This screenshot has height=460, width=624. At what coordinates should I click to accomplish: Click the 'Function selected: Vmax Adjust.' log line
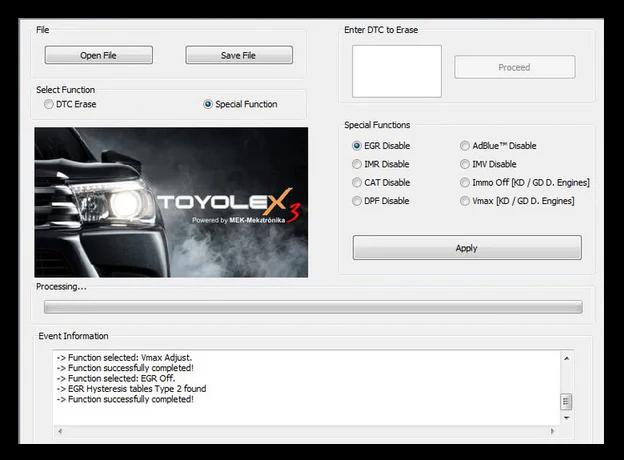(x=124, y=357)
